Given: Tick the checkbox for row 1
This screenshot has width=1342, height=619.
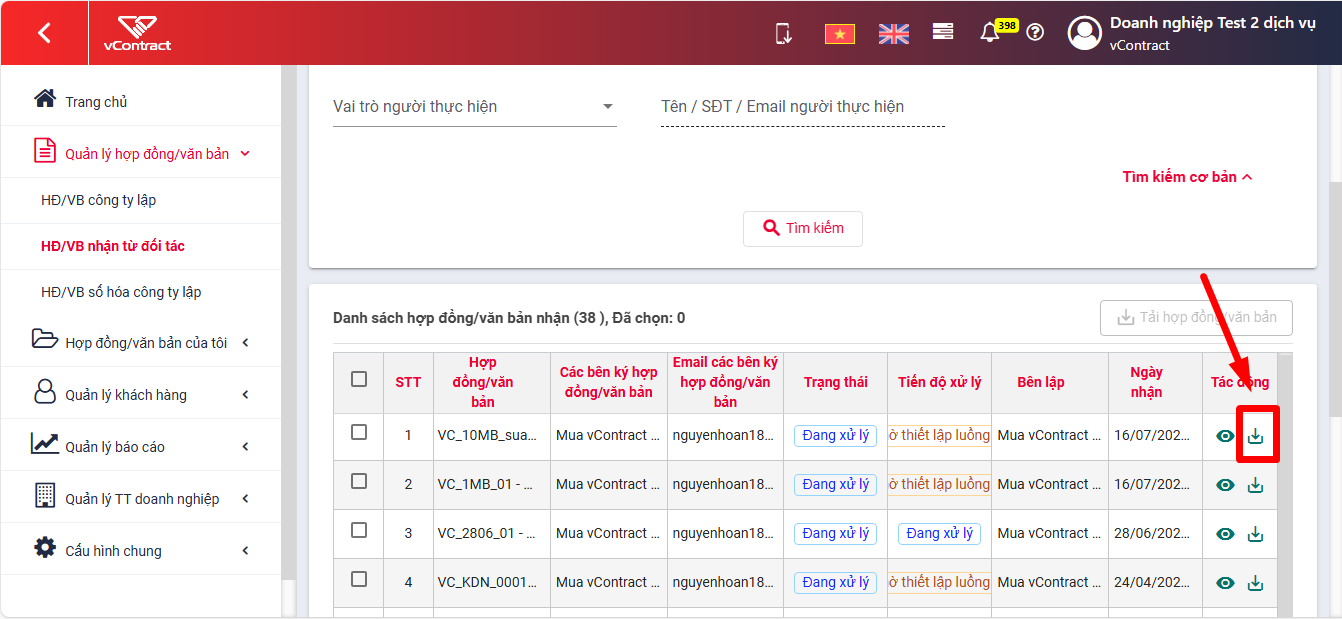Looking at the screenshot, I should point(359,432).
